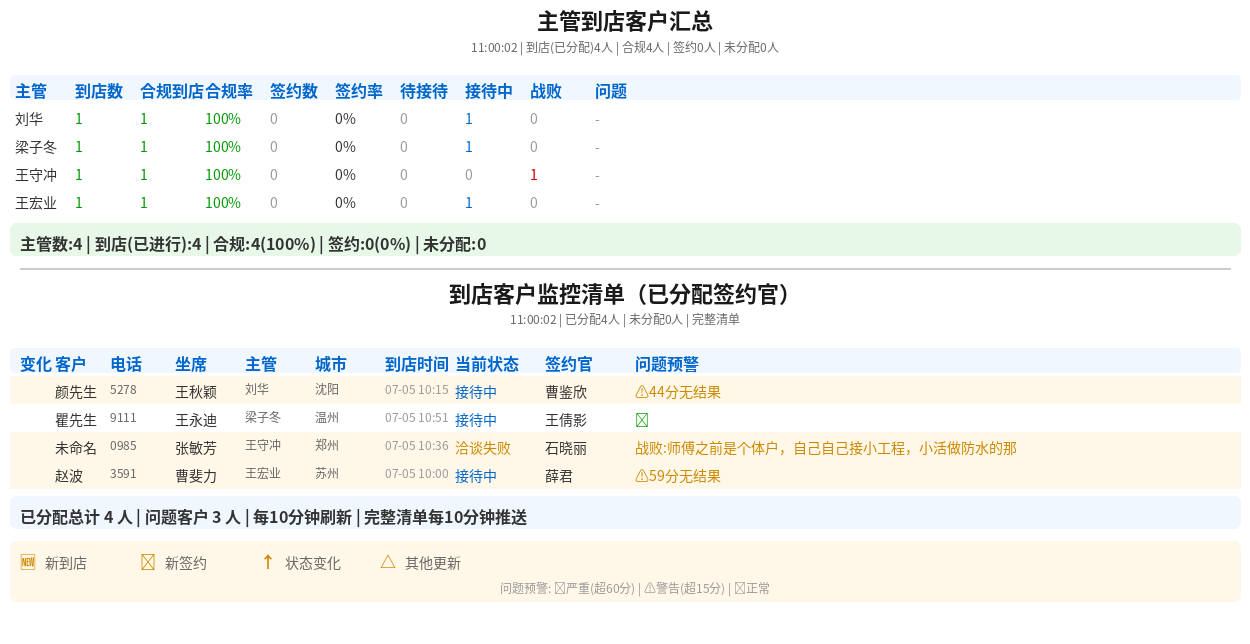Click agent name 张敏芳

coord(196,448)
